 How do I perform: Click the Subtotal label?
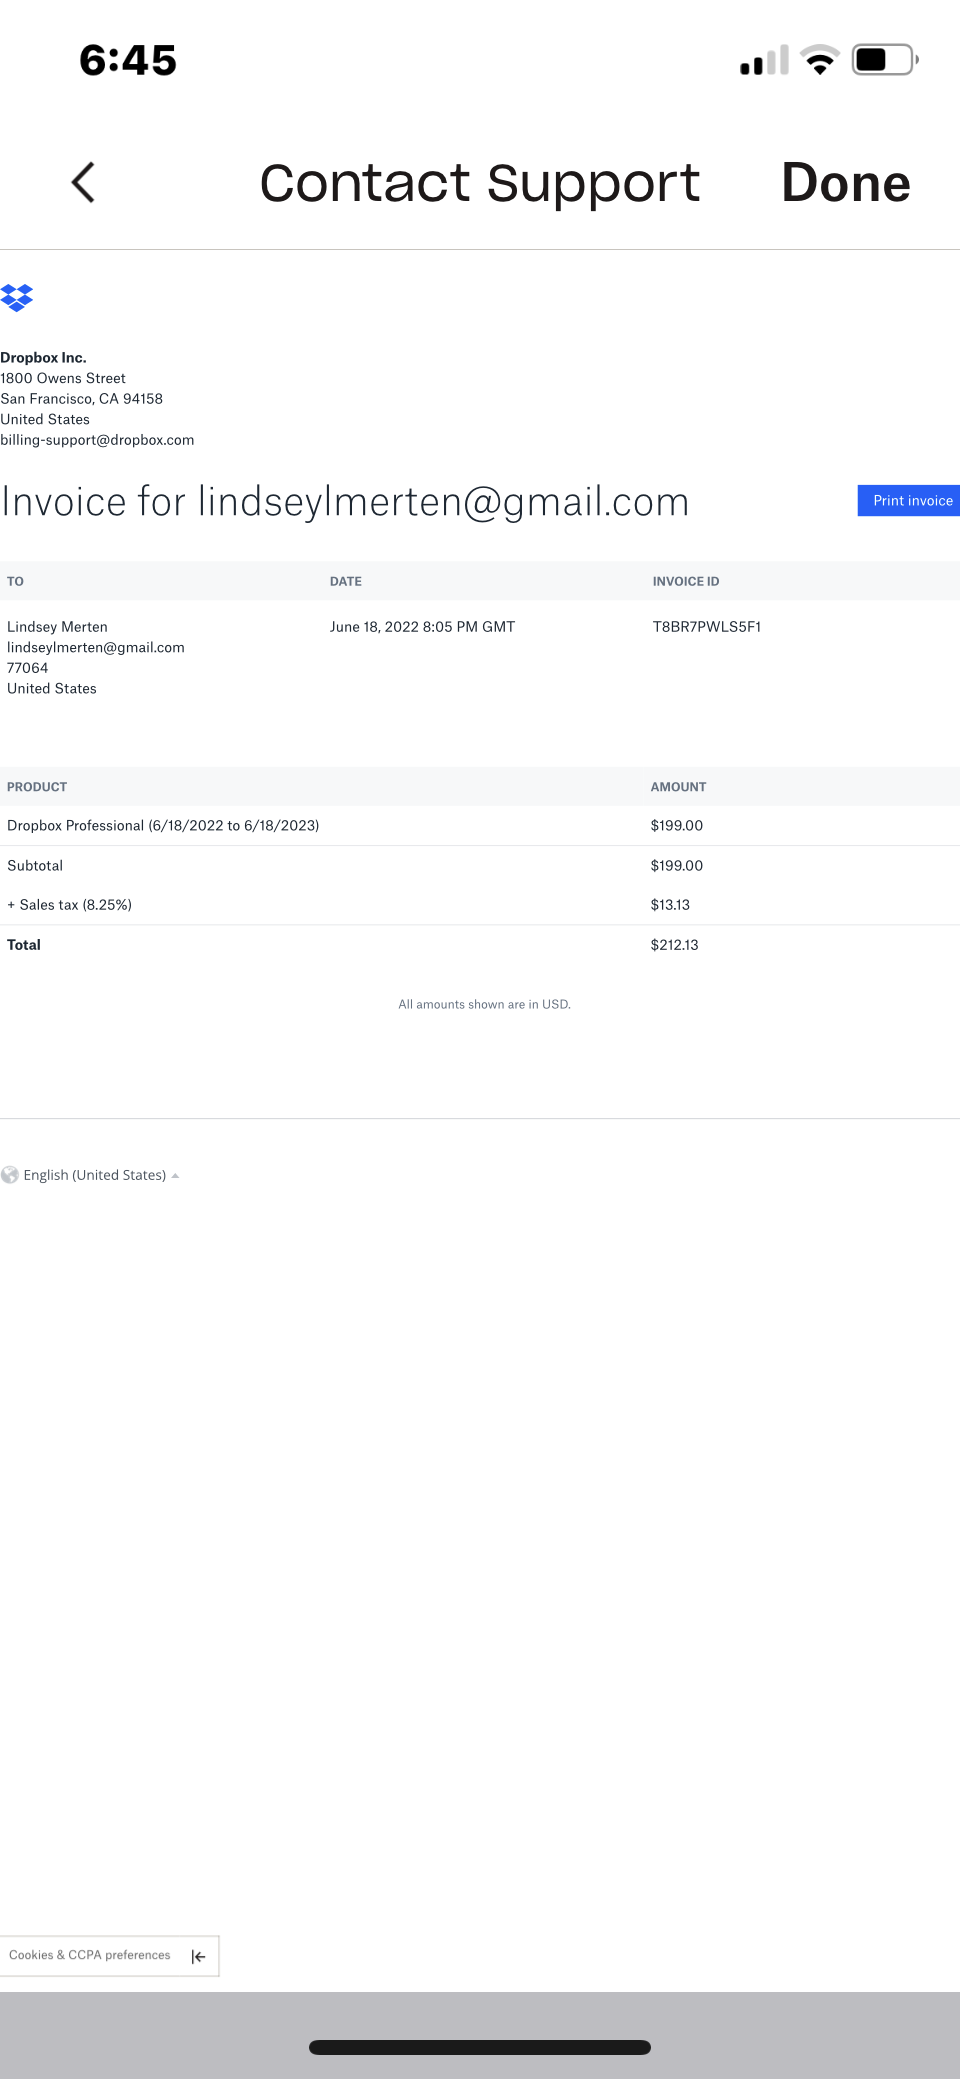pyautogui.click(x=35, y=866)
